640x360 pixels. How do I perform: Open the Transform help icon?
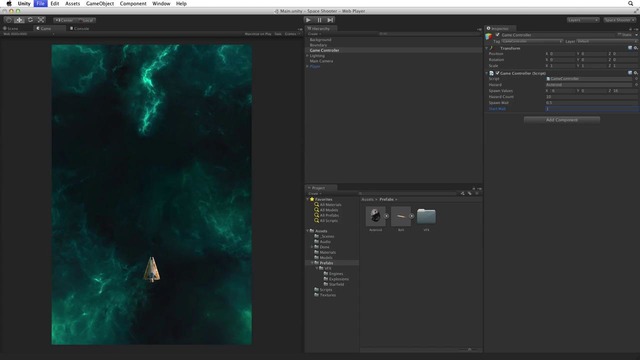click(x=630, y=48)
